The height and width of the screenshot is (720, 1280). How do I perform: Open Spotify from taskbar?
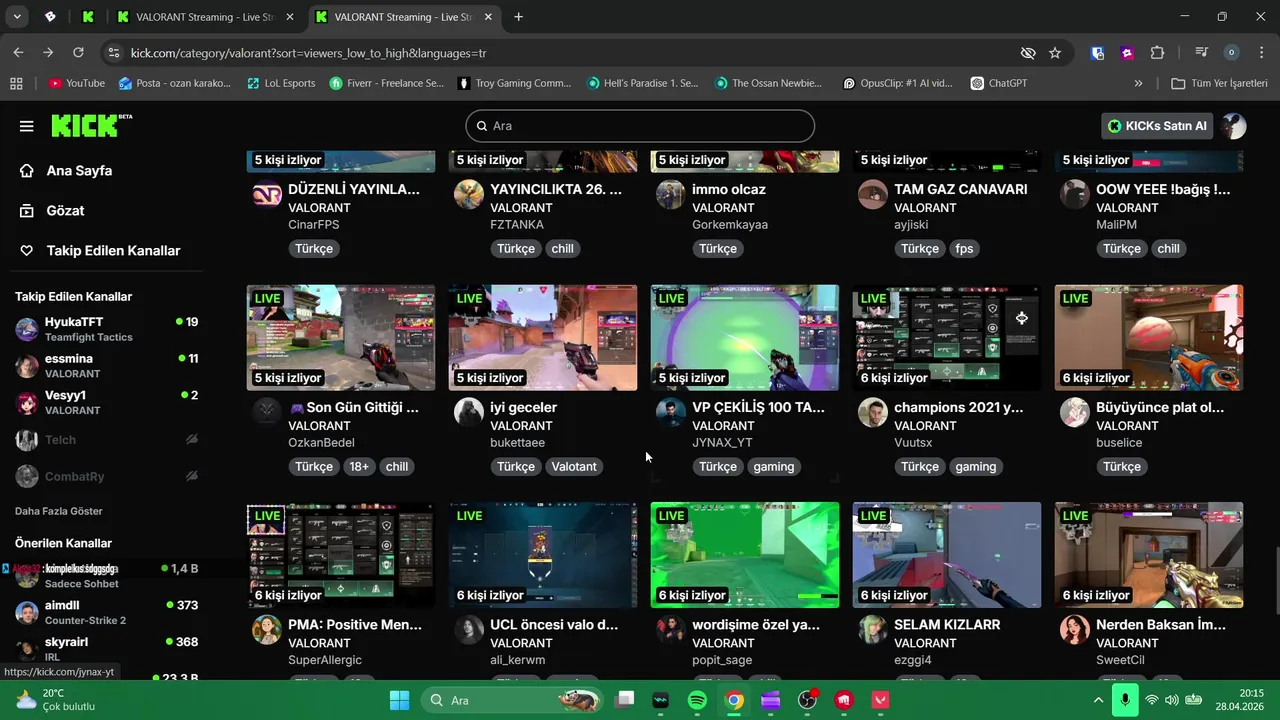click(697, 700)
